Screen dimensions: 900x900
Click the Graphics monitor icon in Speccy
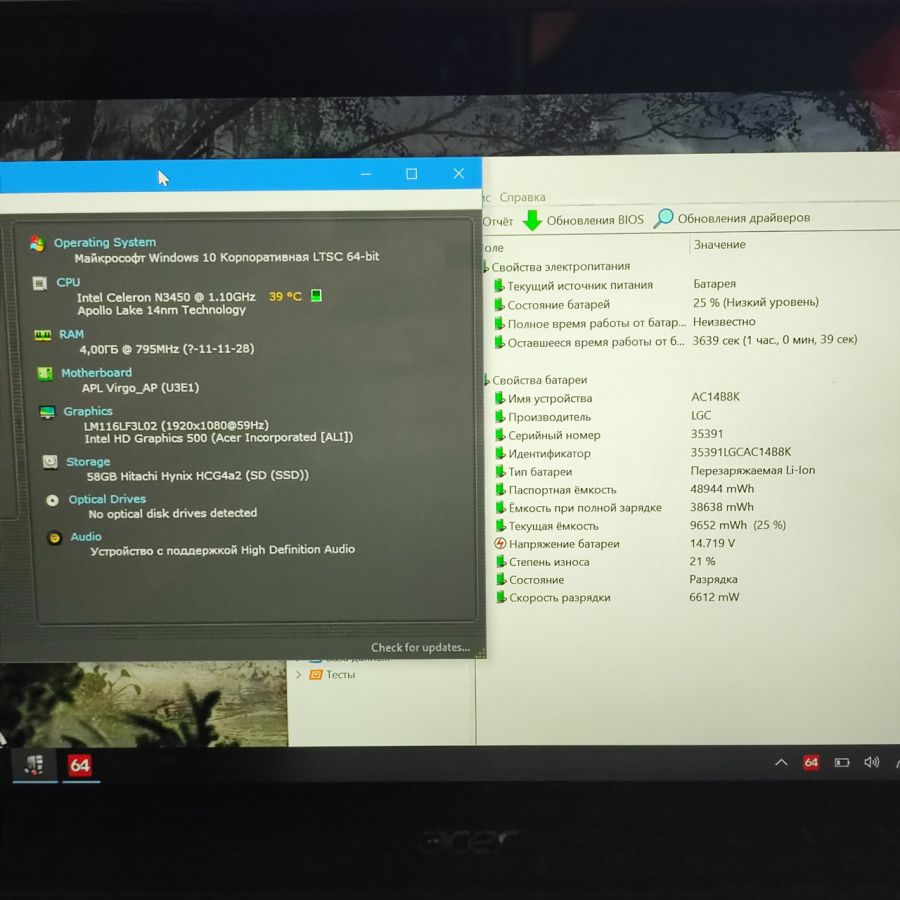pyautogui.click(x=47, y=412)
